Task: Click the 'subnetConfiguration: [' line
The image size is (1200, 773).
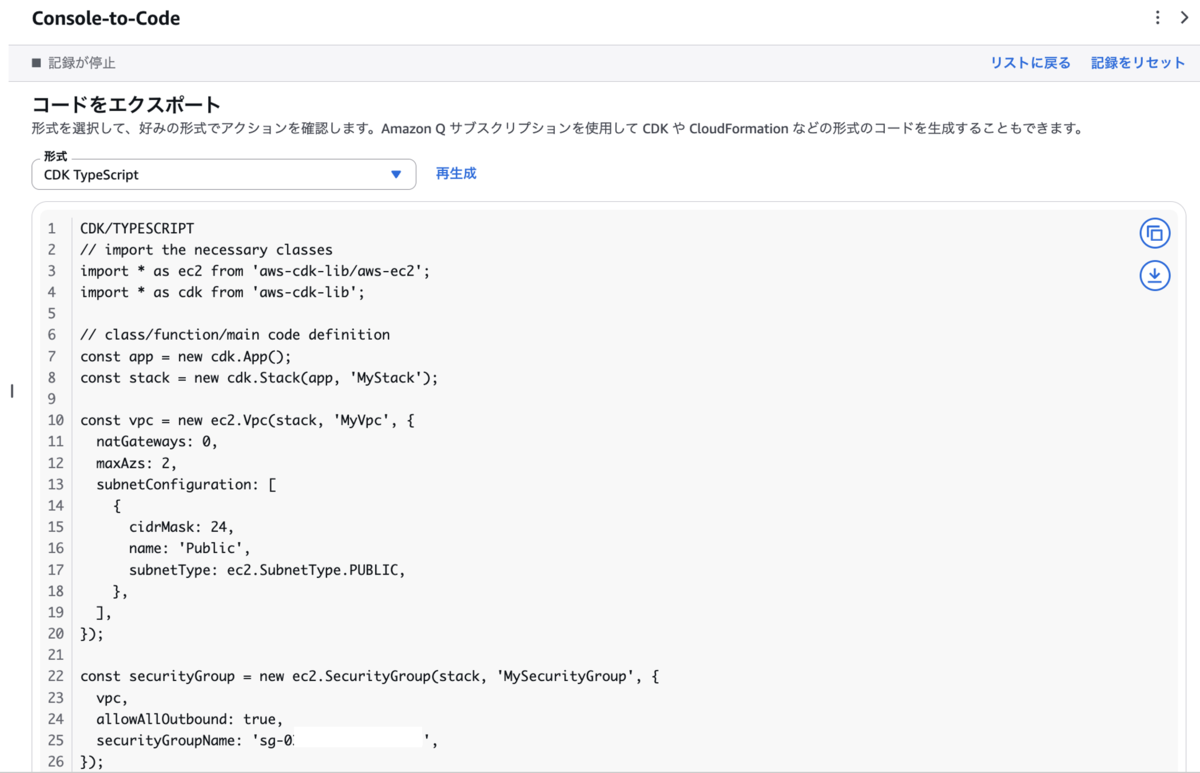Action: pyautogui.click(x=186, y=484)
